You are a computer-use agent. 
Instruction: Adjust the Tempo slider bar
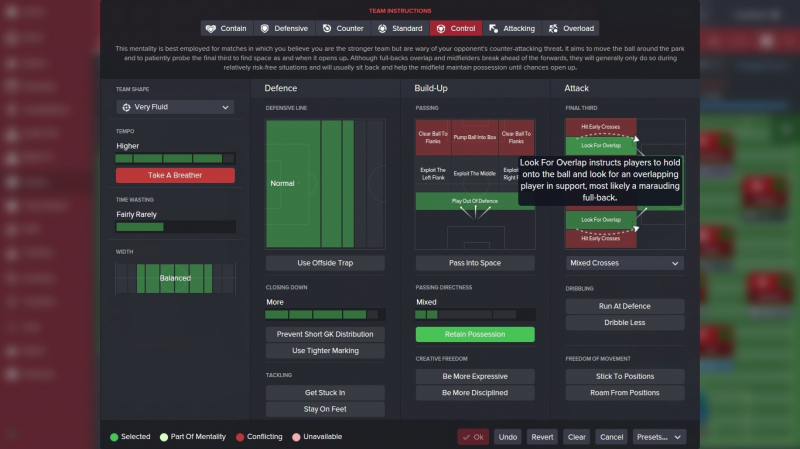[175, 159]
